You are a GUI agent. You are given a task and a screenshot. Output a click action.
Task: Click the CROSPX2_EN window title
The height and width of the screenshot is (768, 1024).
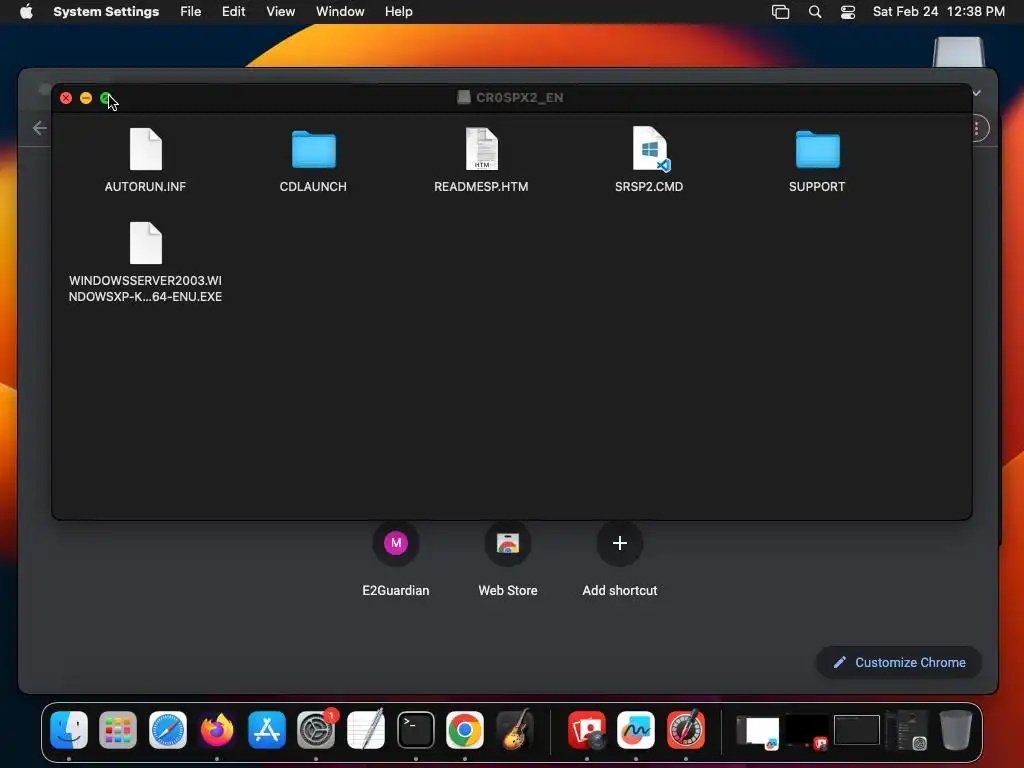(520, 97)
